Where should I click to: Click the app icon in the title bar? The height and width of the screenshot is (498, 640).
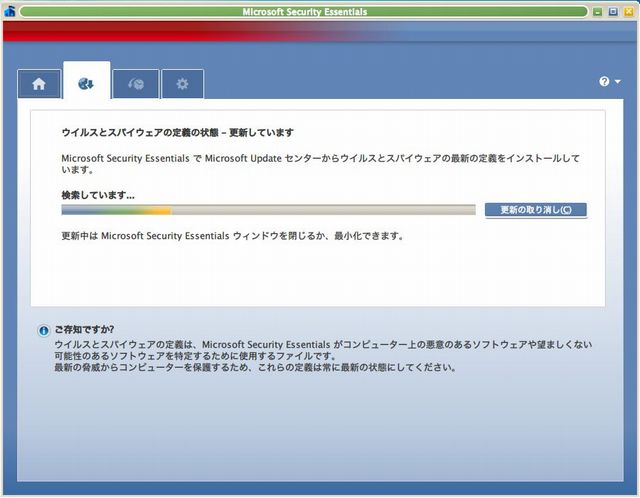tap(9, 11)
